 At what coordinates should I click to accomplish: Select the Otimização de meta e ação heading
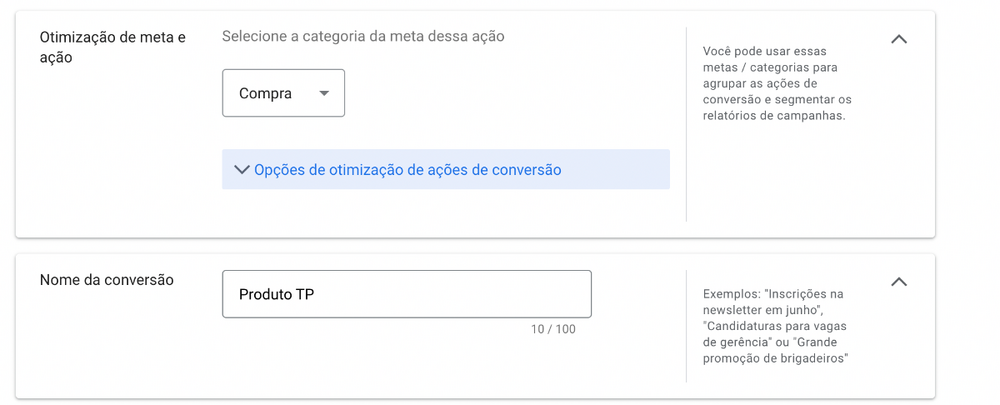coord(113,47)
